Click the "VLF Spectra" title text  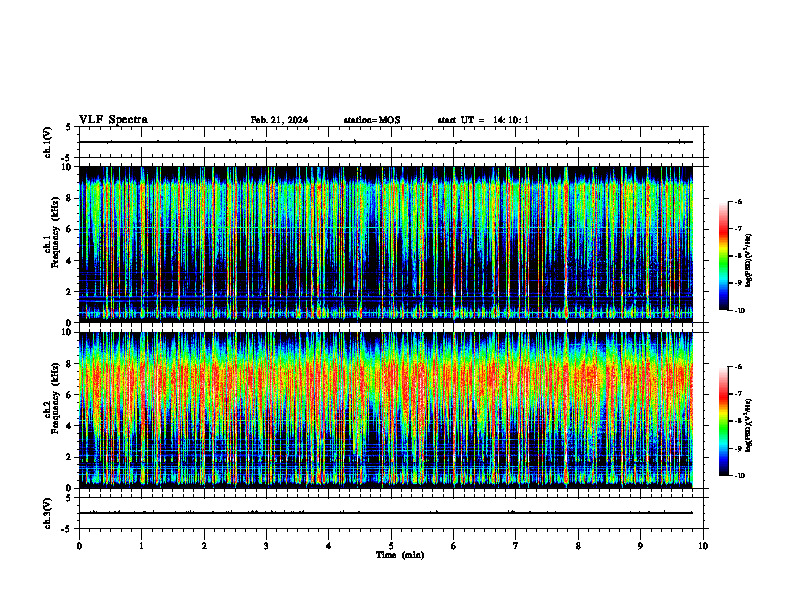[113, 120]
